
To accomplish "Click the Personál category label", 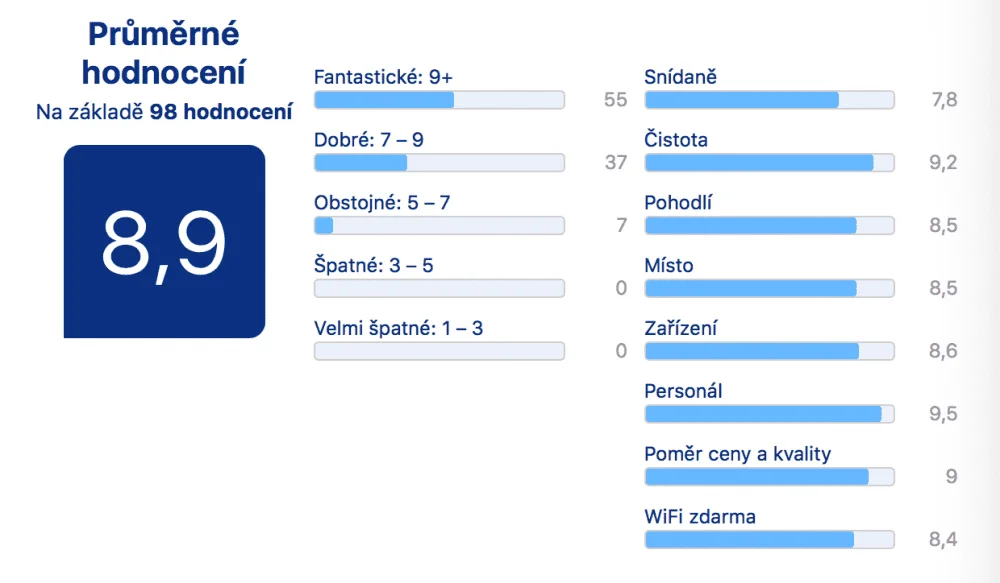I will click(683, 391).
